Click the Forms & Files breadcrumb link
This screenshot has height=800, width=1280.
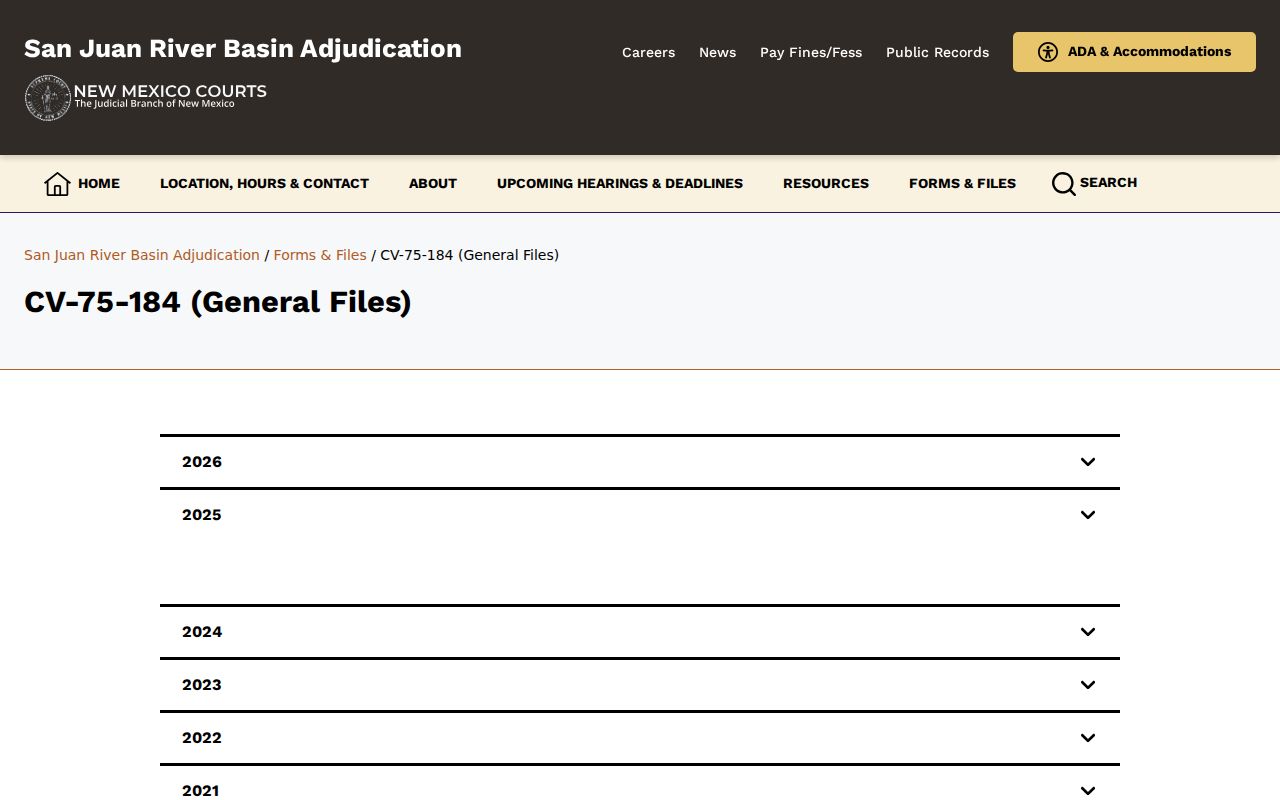tap(320, 255)
